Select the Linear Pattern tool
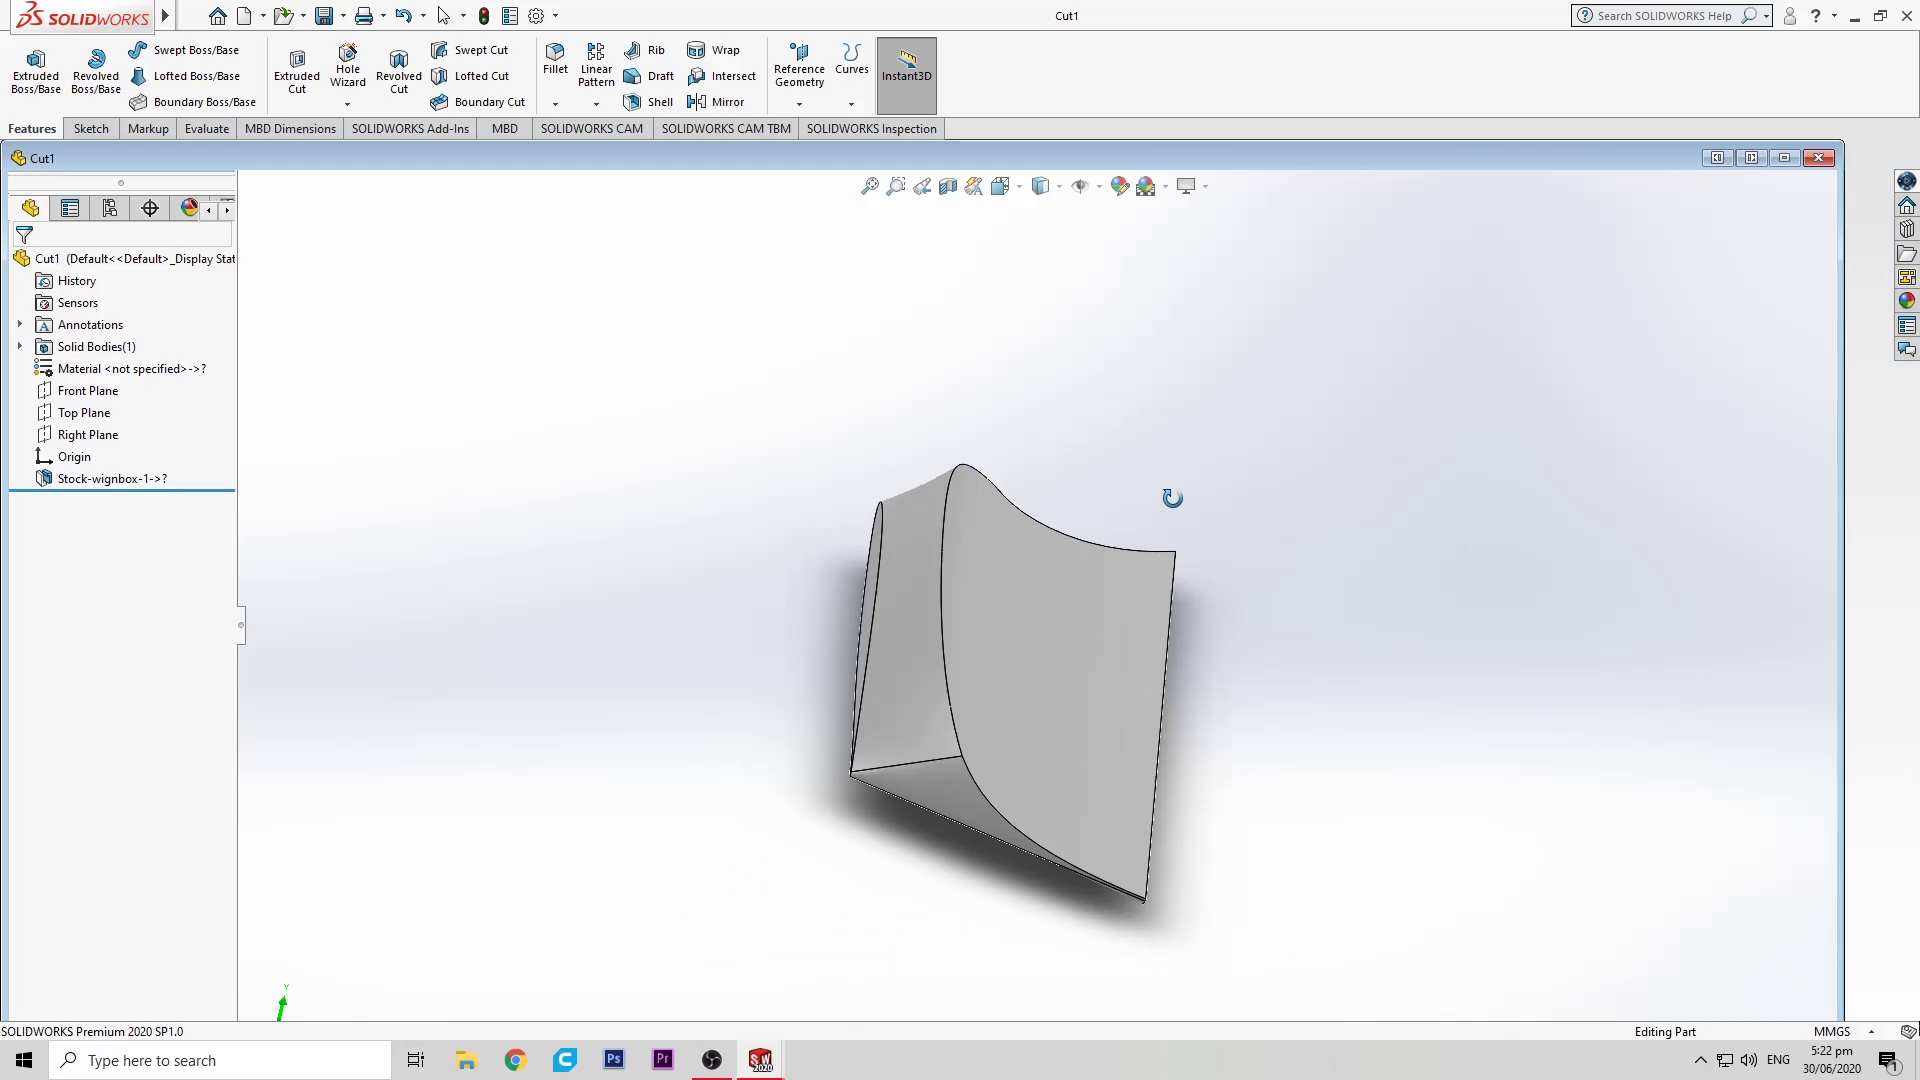This screenshot has width=1920, height=1080. tap(596, 65)
